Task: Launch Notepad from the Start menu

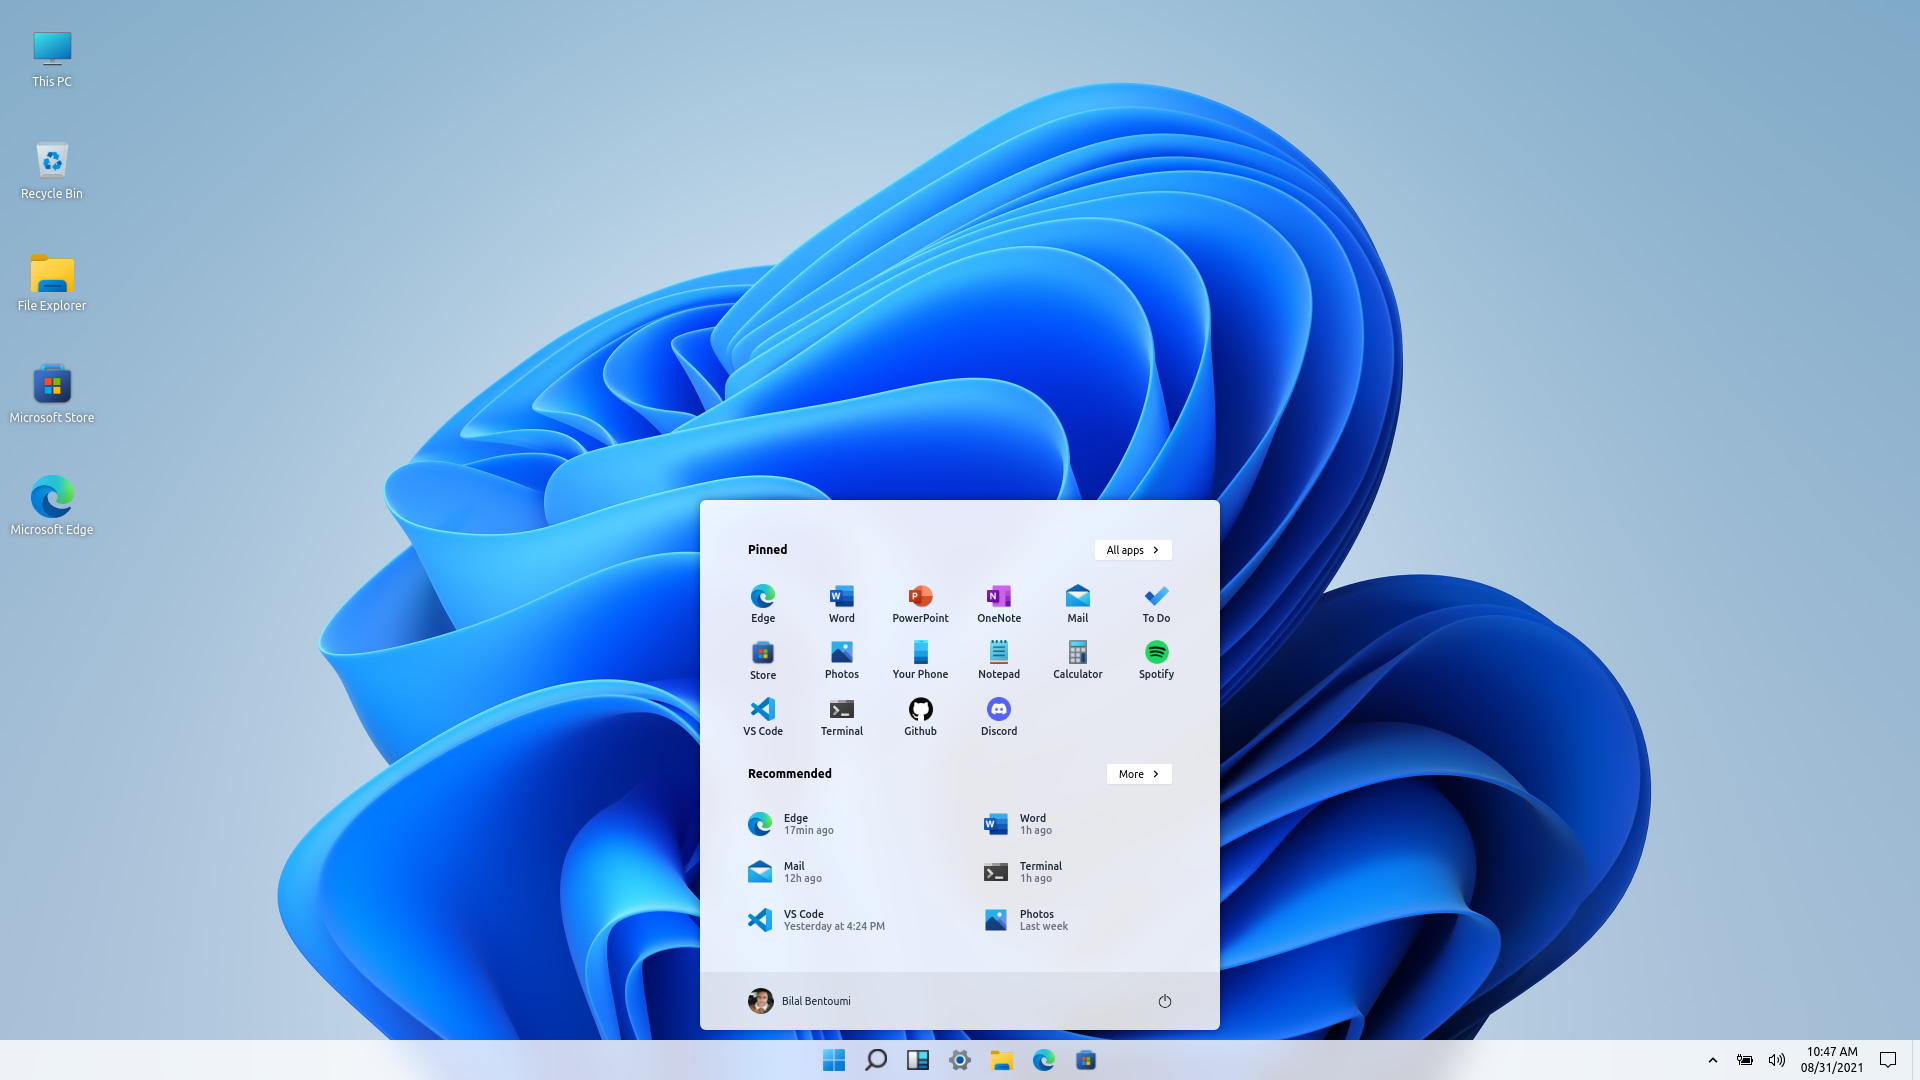Action: click(998, 660)
